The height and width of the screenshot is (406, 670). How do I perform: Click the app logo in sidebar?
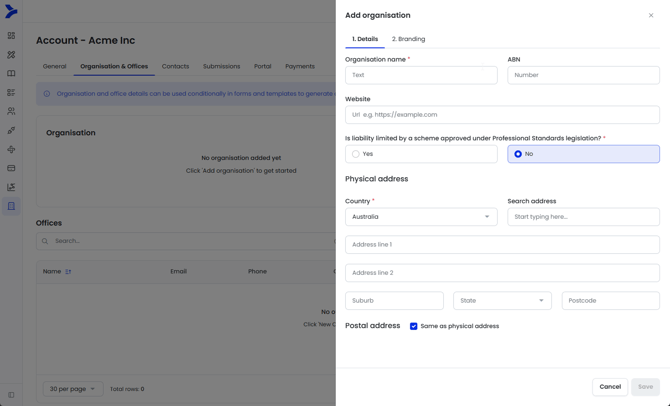11,11
